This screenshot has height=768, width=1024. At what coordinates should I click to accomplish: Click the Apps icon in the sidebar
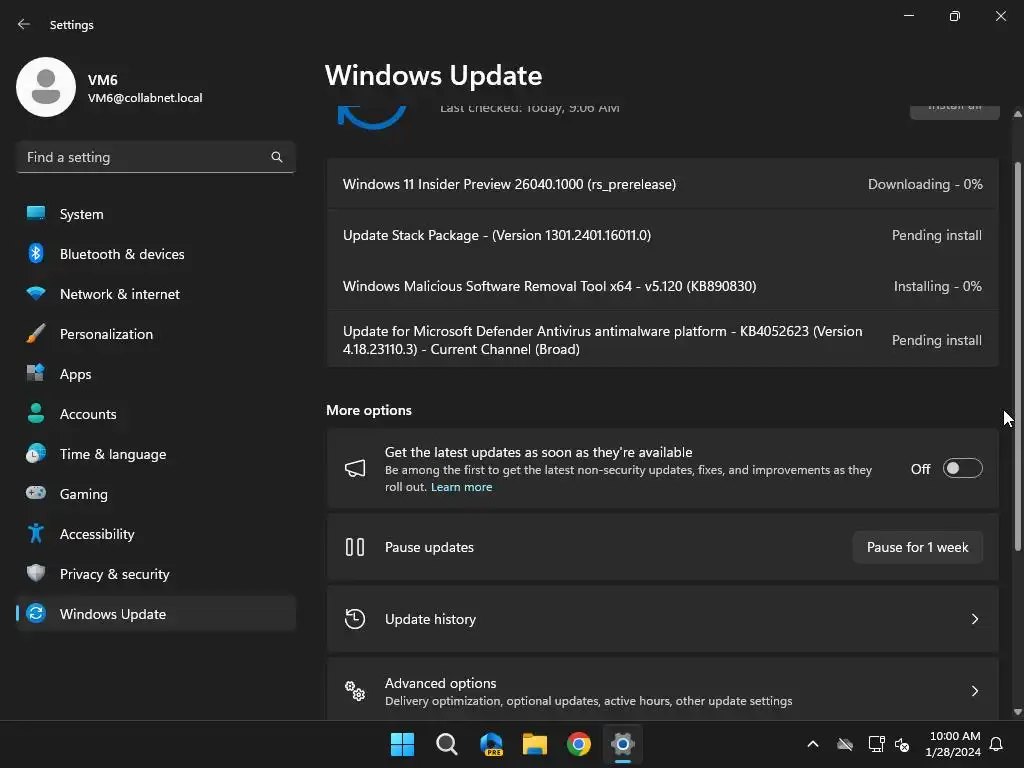36,374
